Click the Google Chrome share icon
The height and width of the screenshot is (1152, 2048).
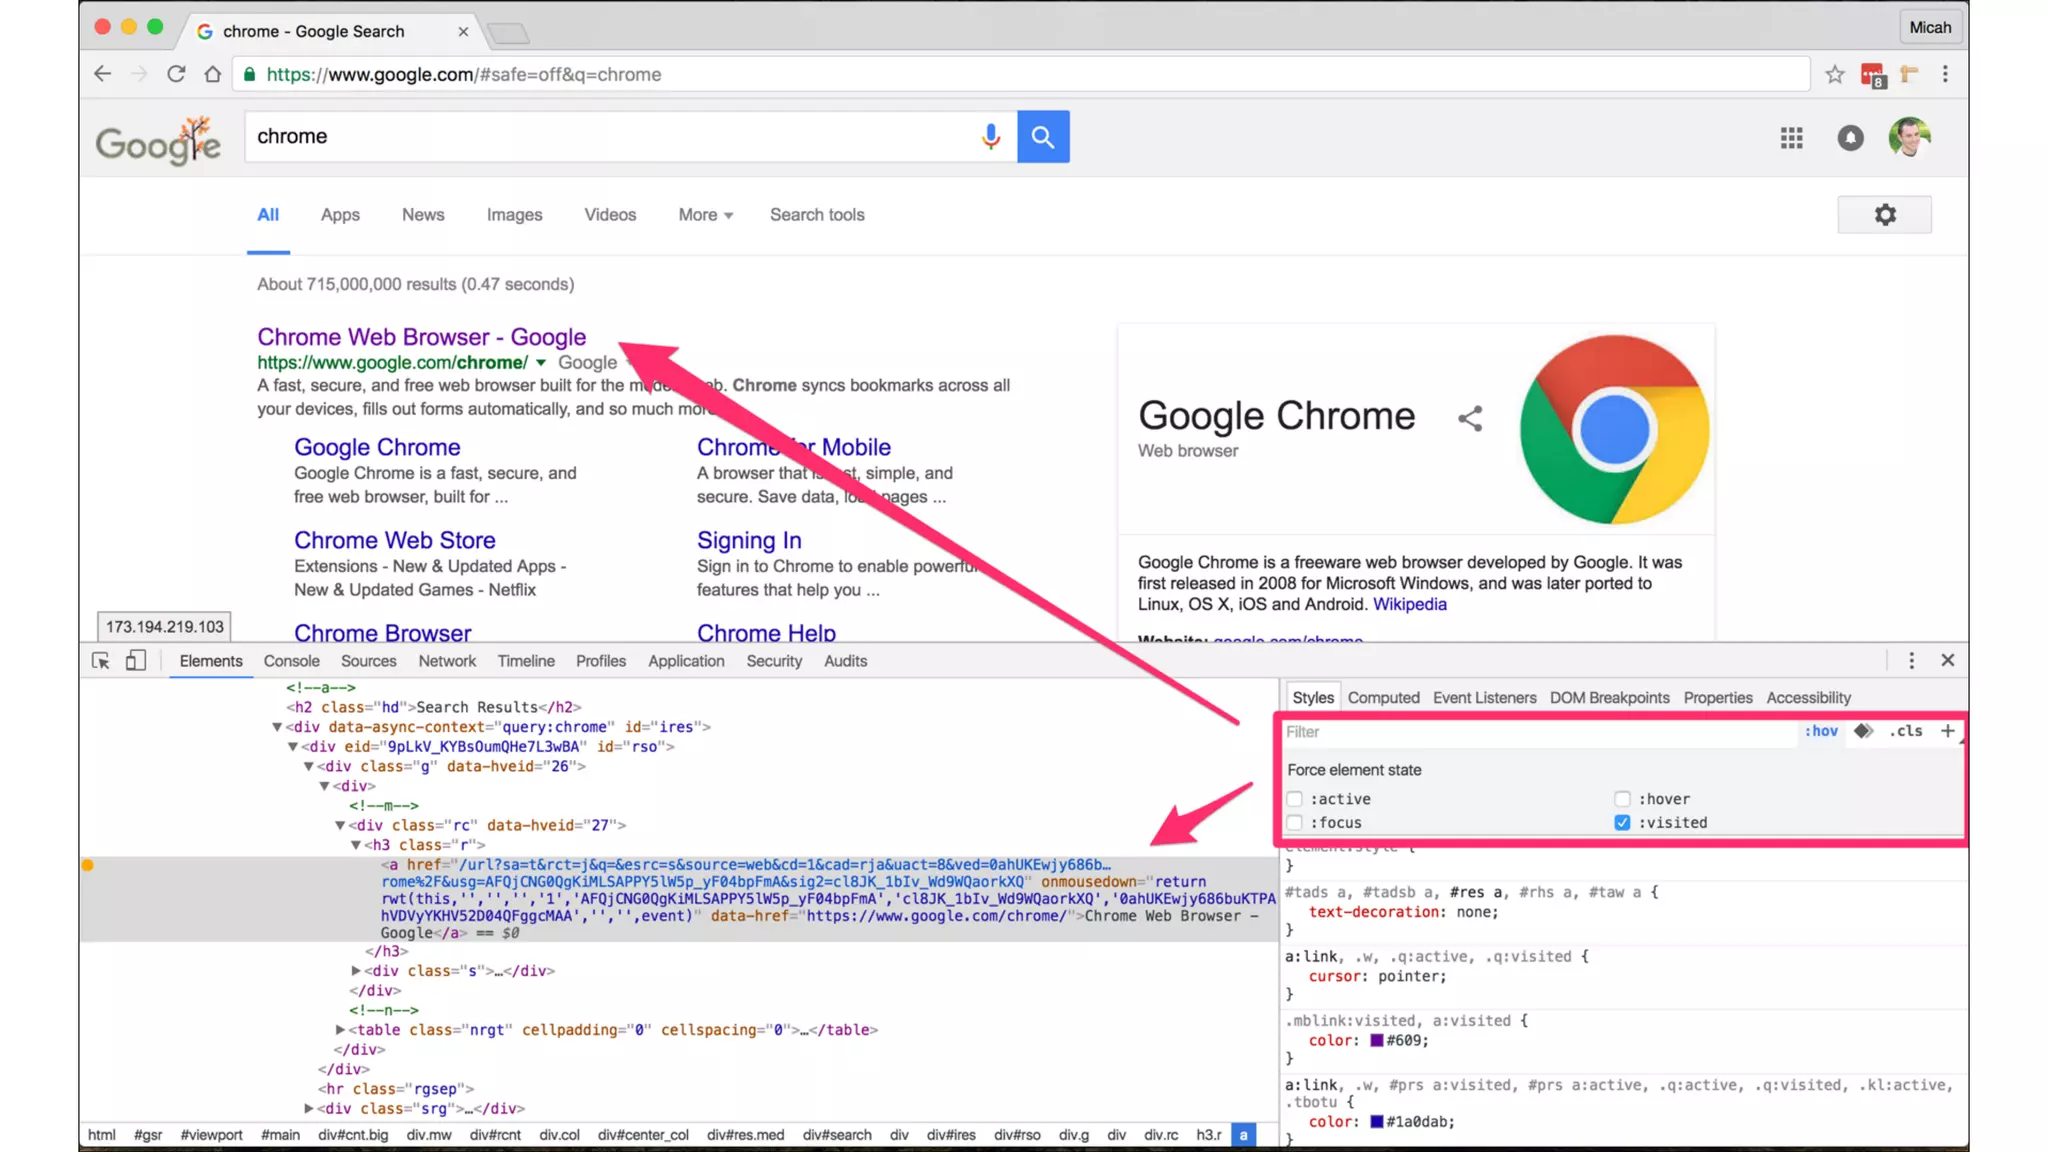pyautogui.click(x=1469, y=418)
